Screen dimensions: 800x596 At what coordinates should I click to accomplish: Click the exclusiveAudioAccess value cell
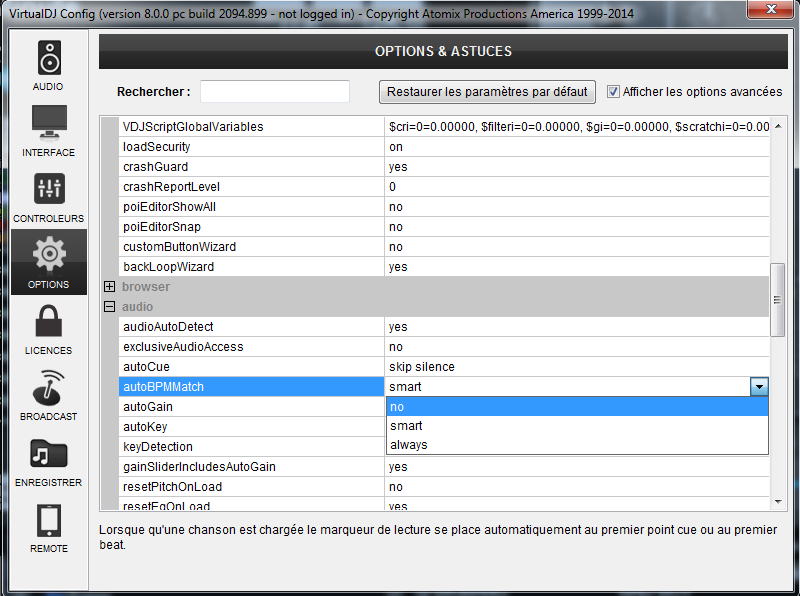tap(576, 347)
